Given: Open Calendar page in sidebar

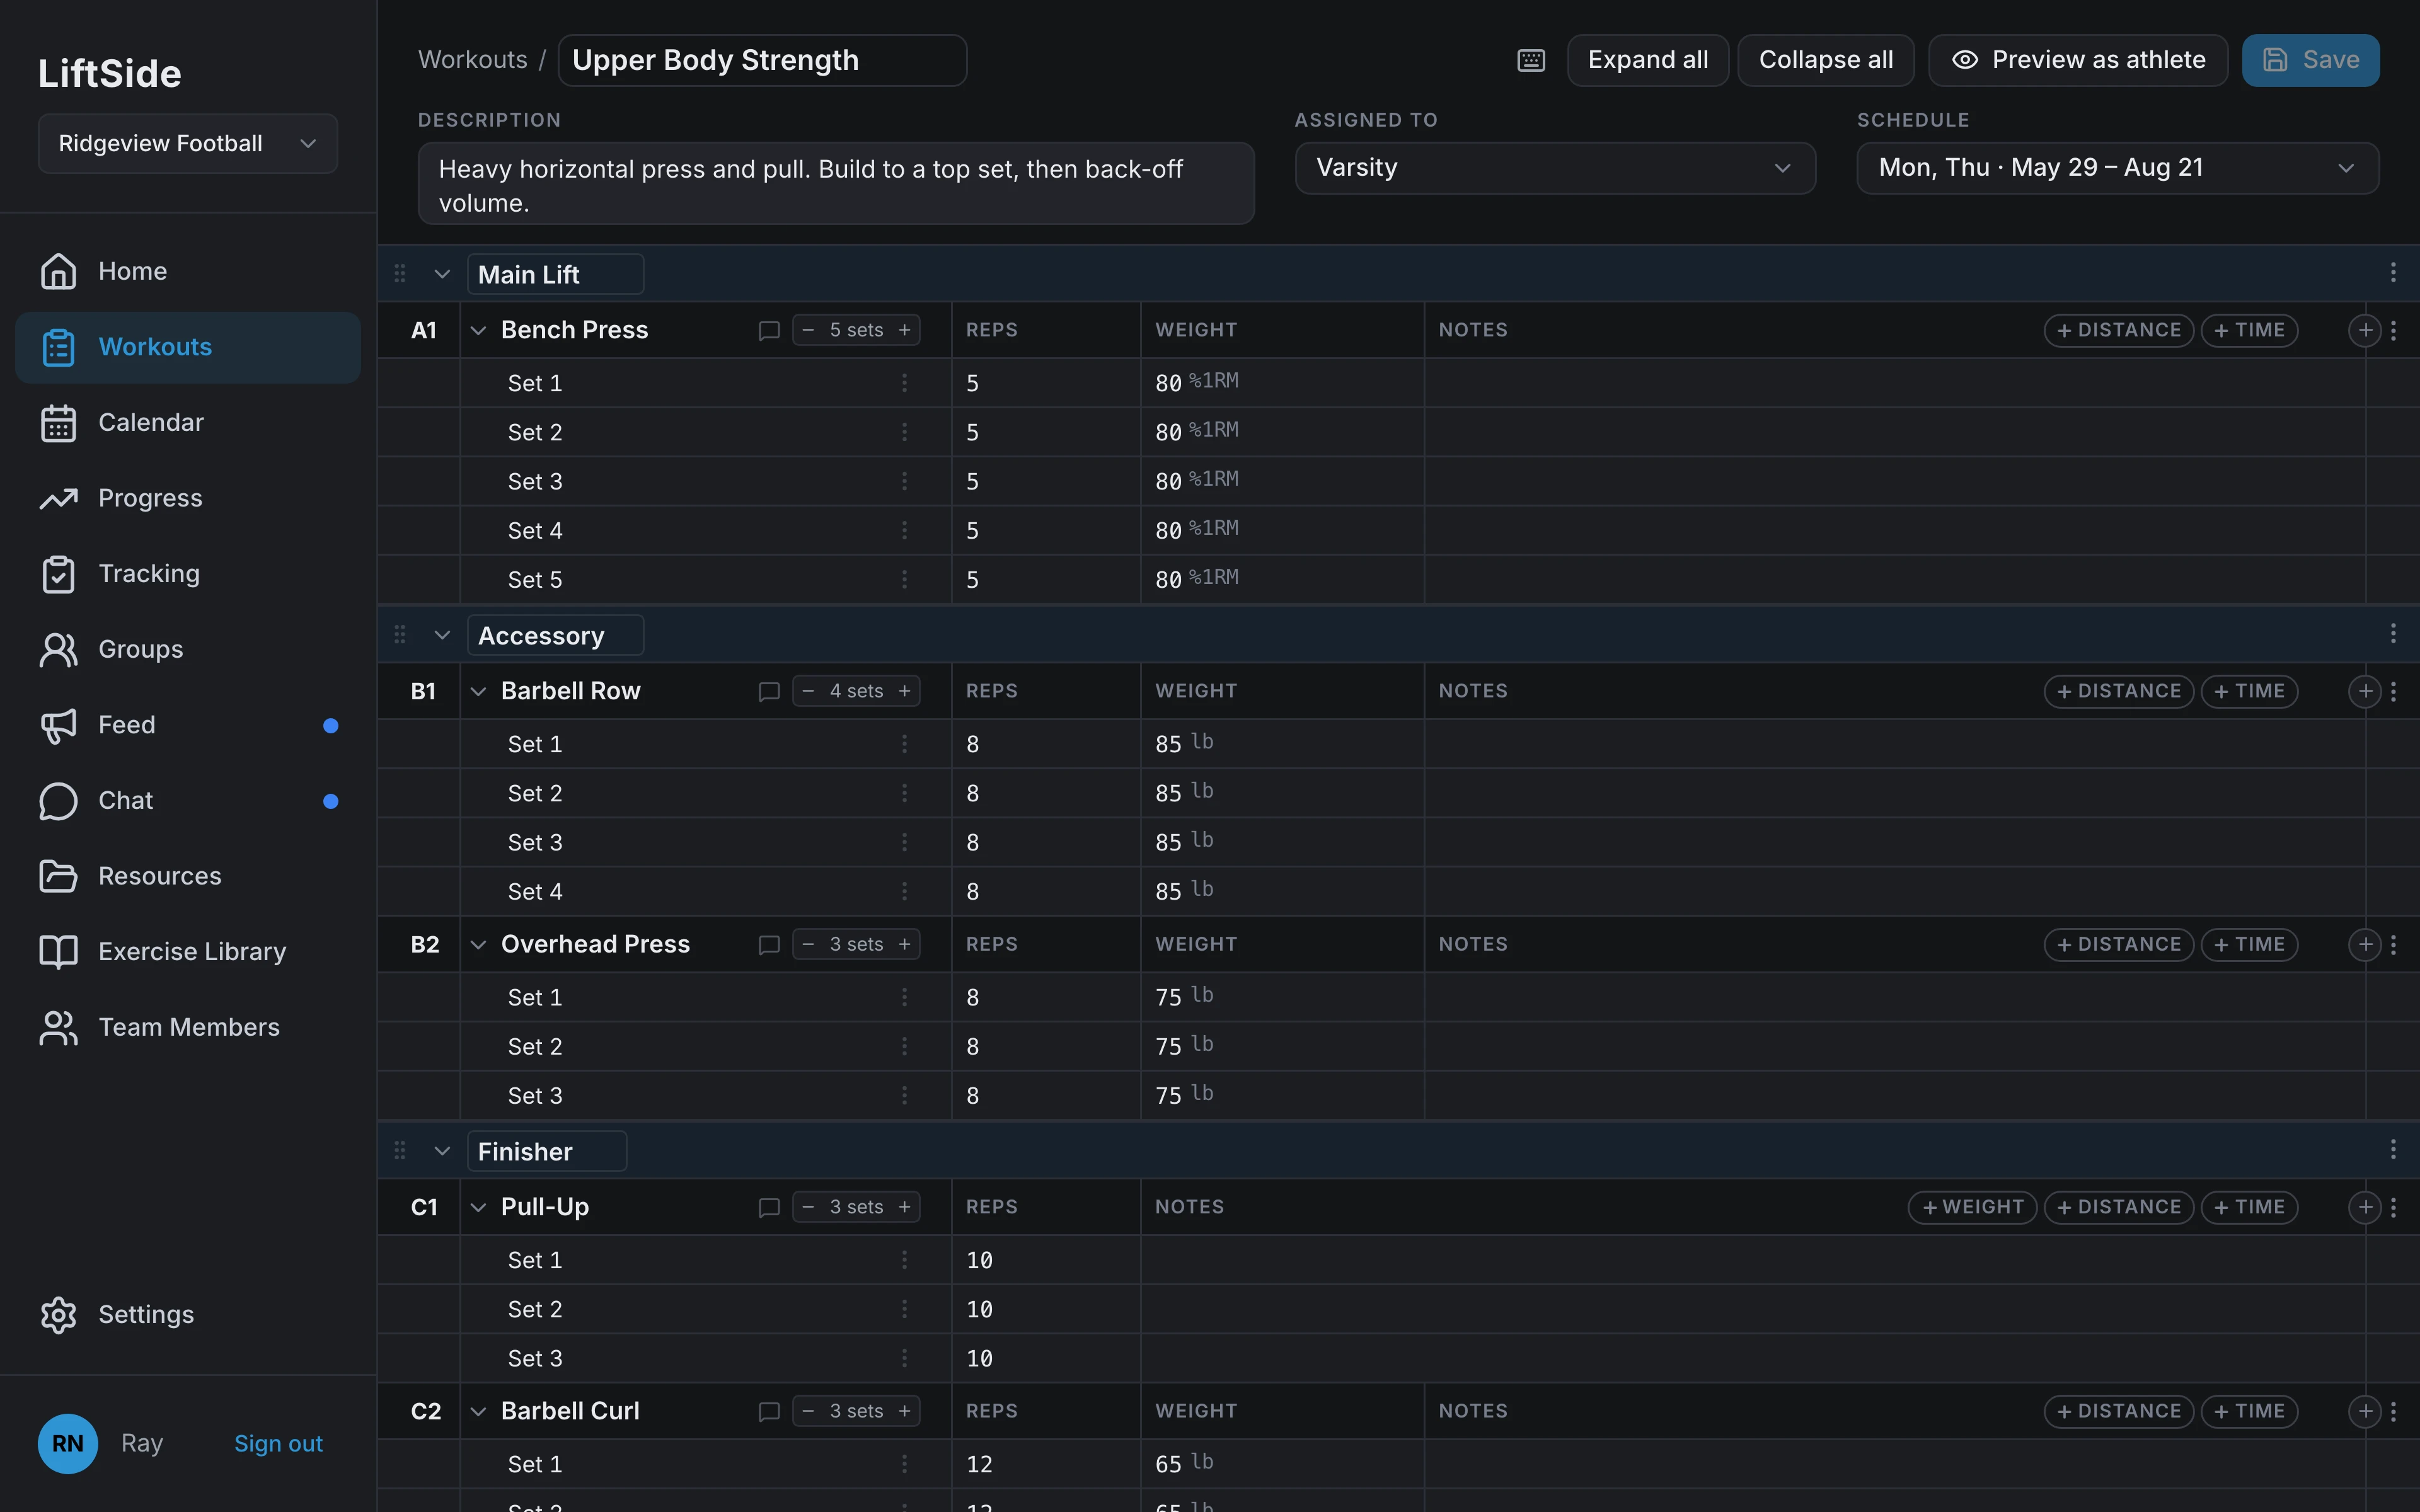Looking at the screenshot, I should 188,422.
